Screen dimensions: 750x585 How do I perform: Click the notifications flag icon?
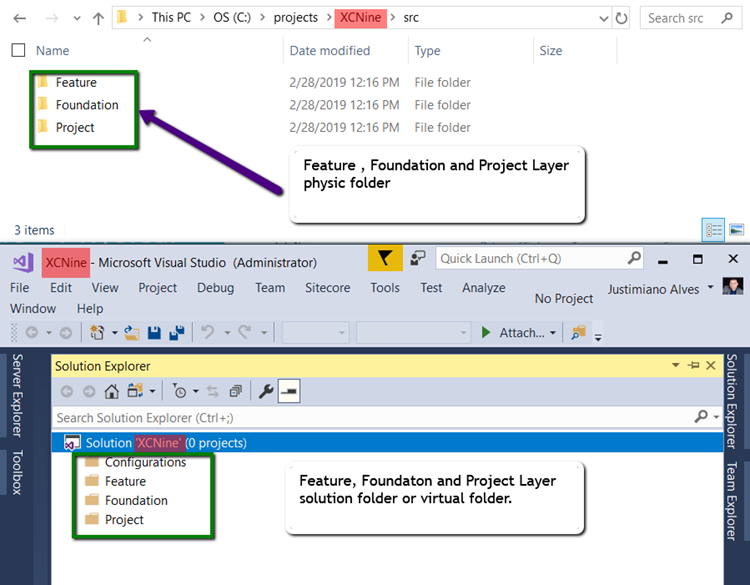[x=385, y=258]
